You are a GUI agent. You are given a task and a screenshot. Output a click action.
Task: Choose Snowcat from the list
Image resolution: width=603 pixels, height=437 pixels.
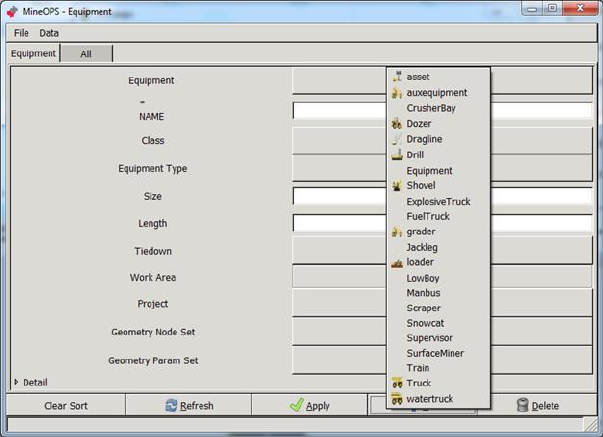coord(438,323)
